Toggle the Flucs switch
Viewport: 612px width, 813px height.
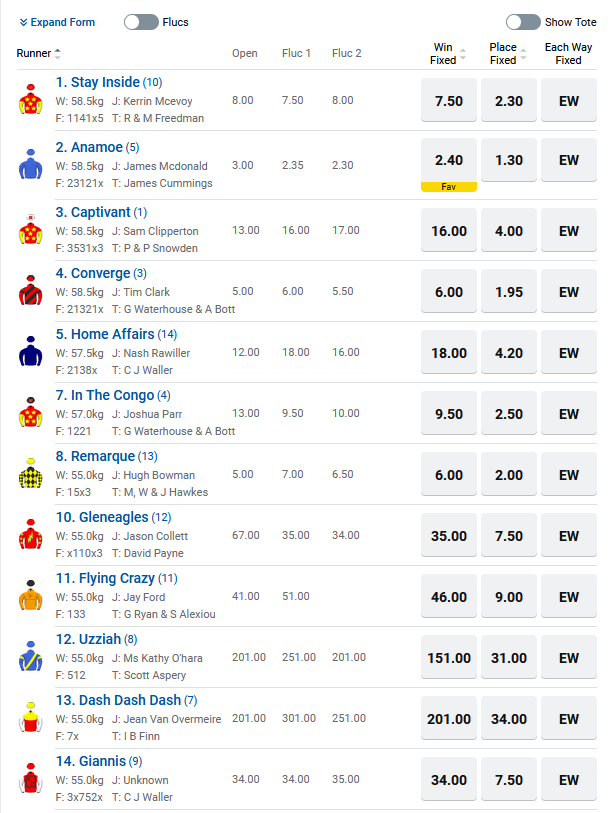[x=141, y=22]
